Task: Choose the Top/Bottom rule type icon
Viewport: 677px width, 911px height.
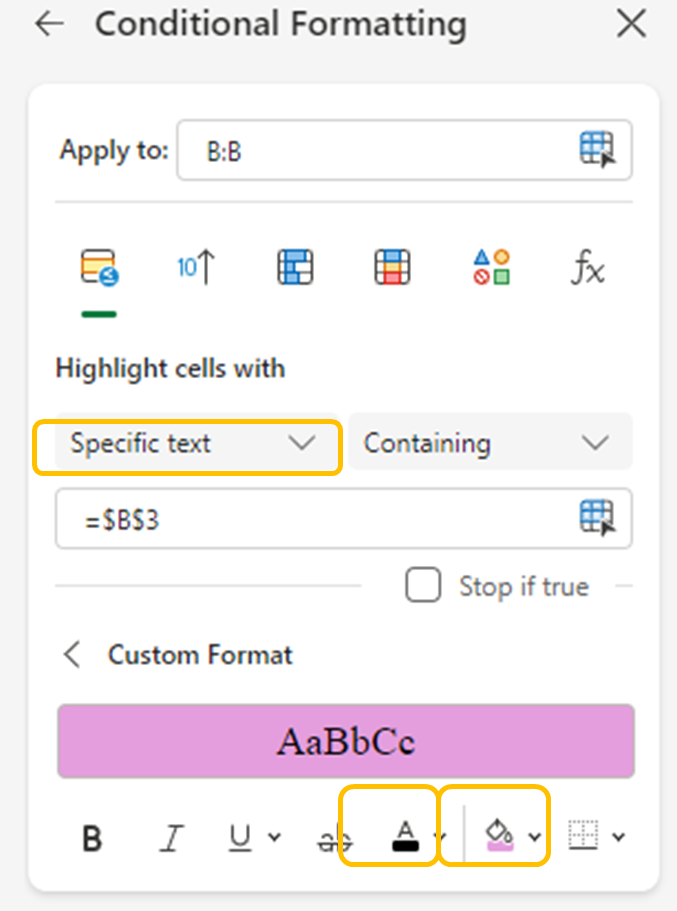Action: pos(196,268)
